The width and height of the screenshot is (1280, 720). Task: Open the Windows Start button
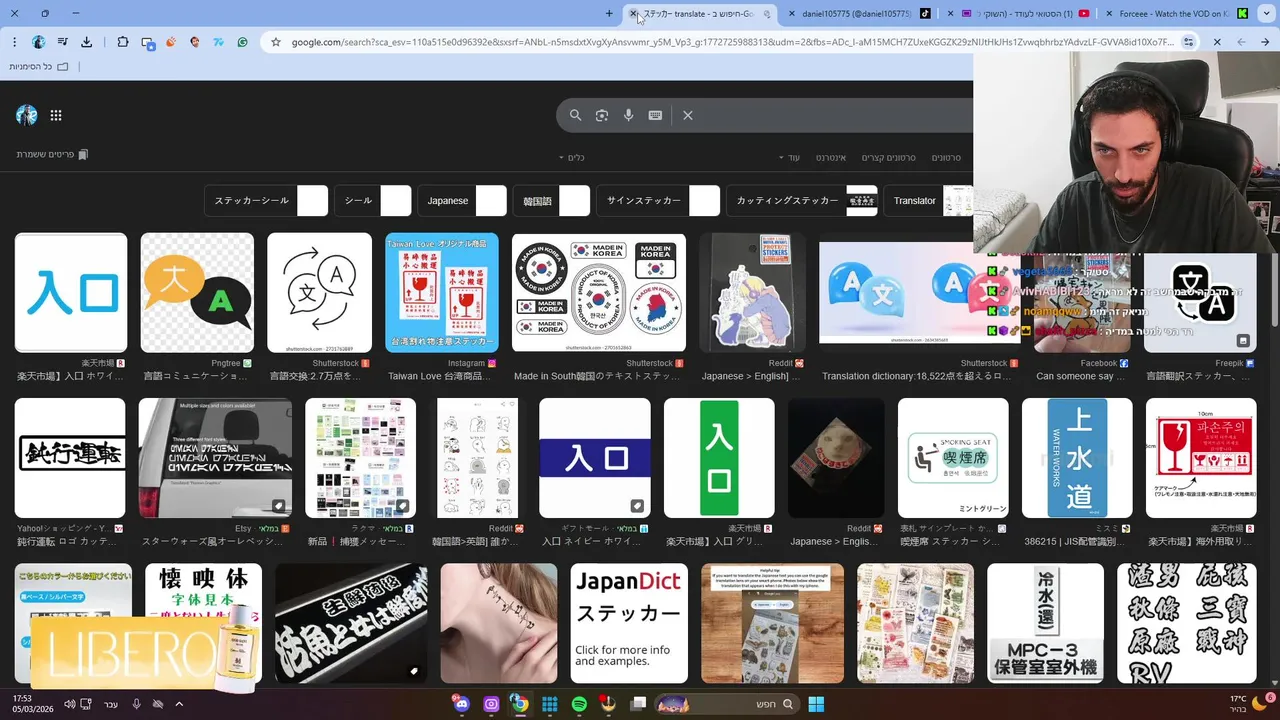[816, 704]
